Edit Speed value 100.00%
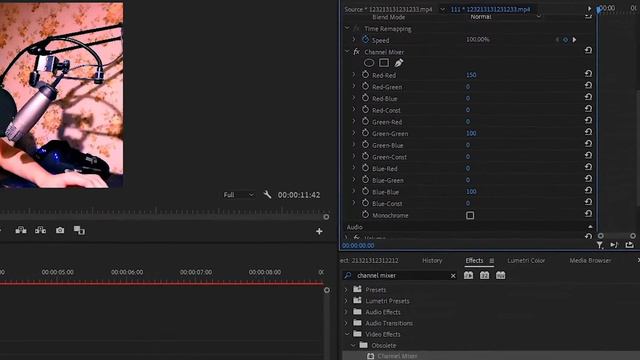640x360 pixels. 478,40
